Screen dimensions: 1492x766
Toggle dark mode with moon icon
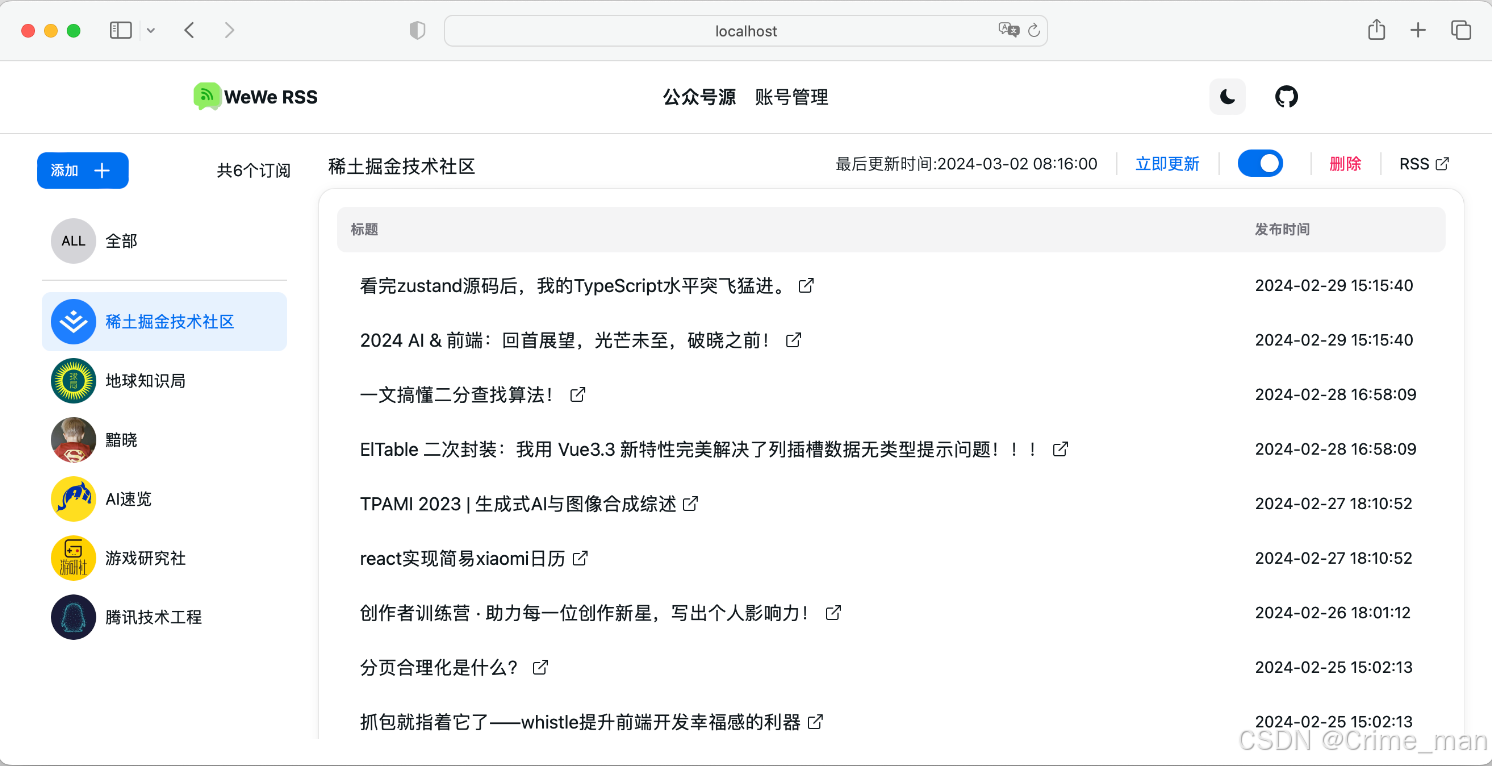click(x=1228, y=97)
